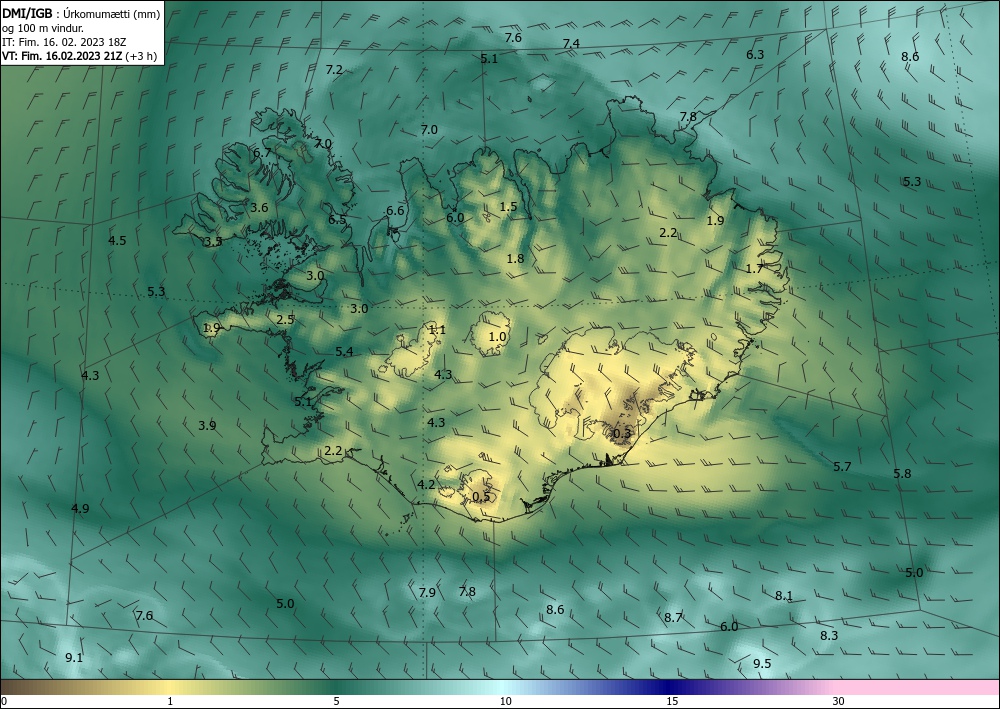Select the 15 tick label on color scale

[x=672, y=702]
